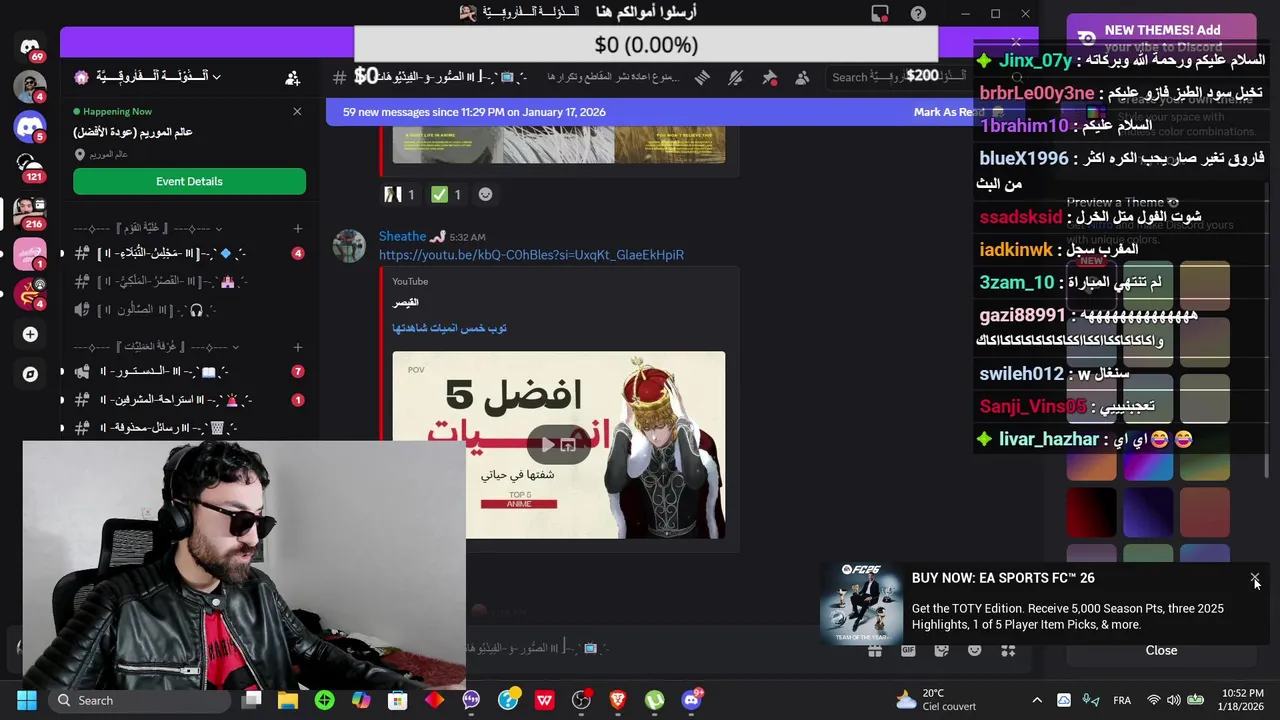The image size is (1280, 720).
Task: Add a reaction using smiley icon
Action: tap(485, 195)
